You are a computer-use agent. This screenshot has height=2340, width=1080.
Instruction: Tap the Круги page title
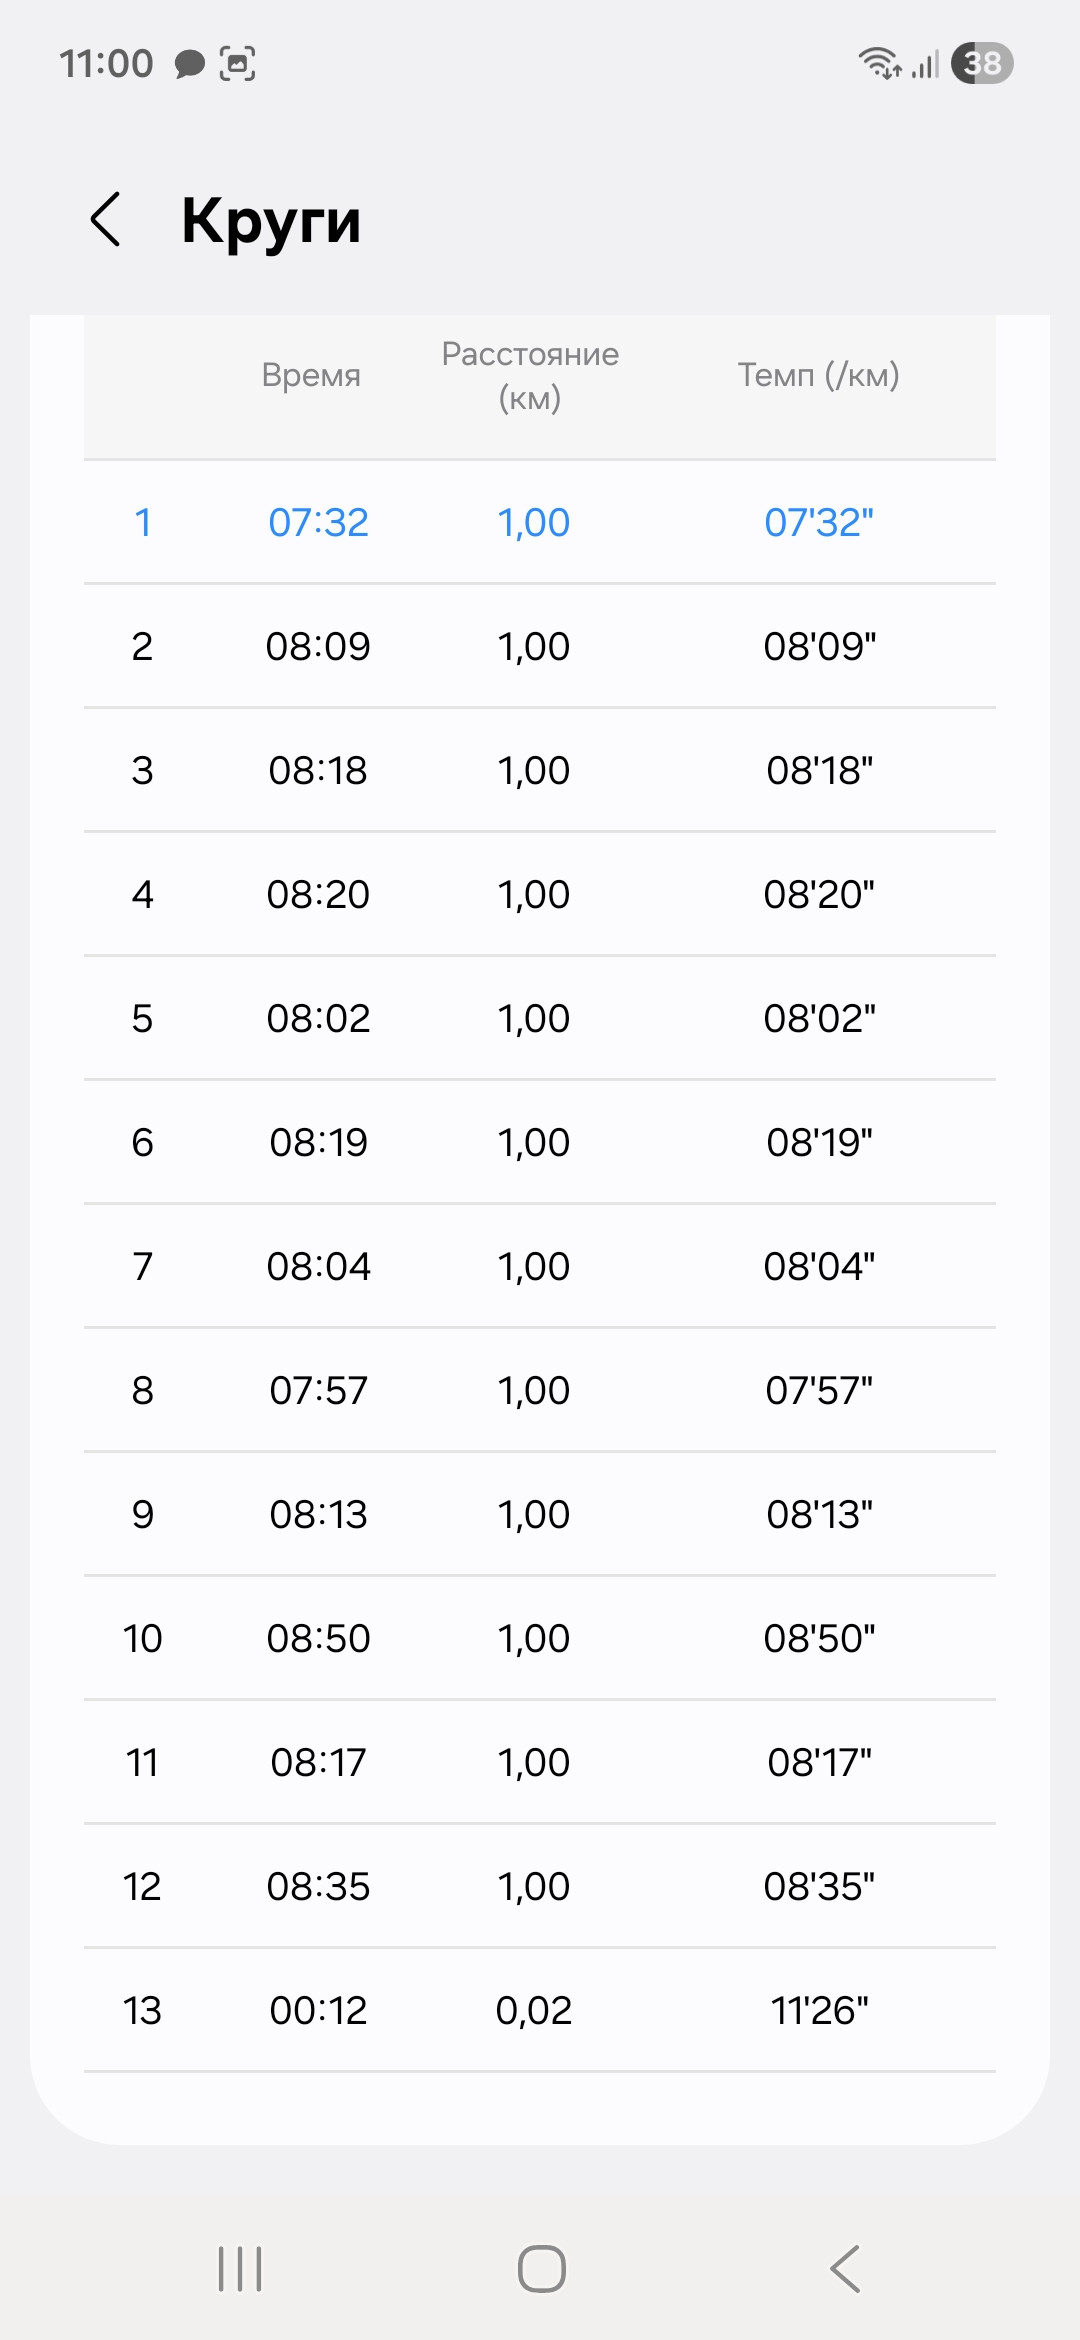[271, 221]
